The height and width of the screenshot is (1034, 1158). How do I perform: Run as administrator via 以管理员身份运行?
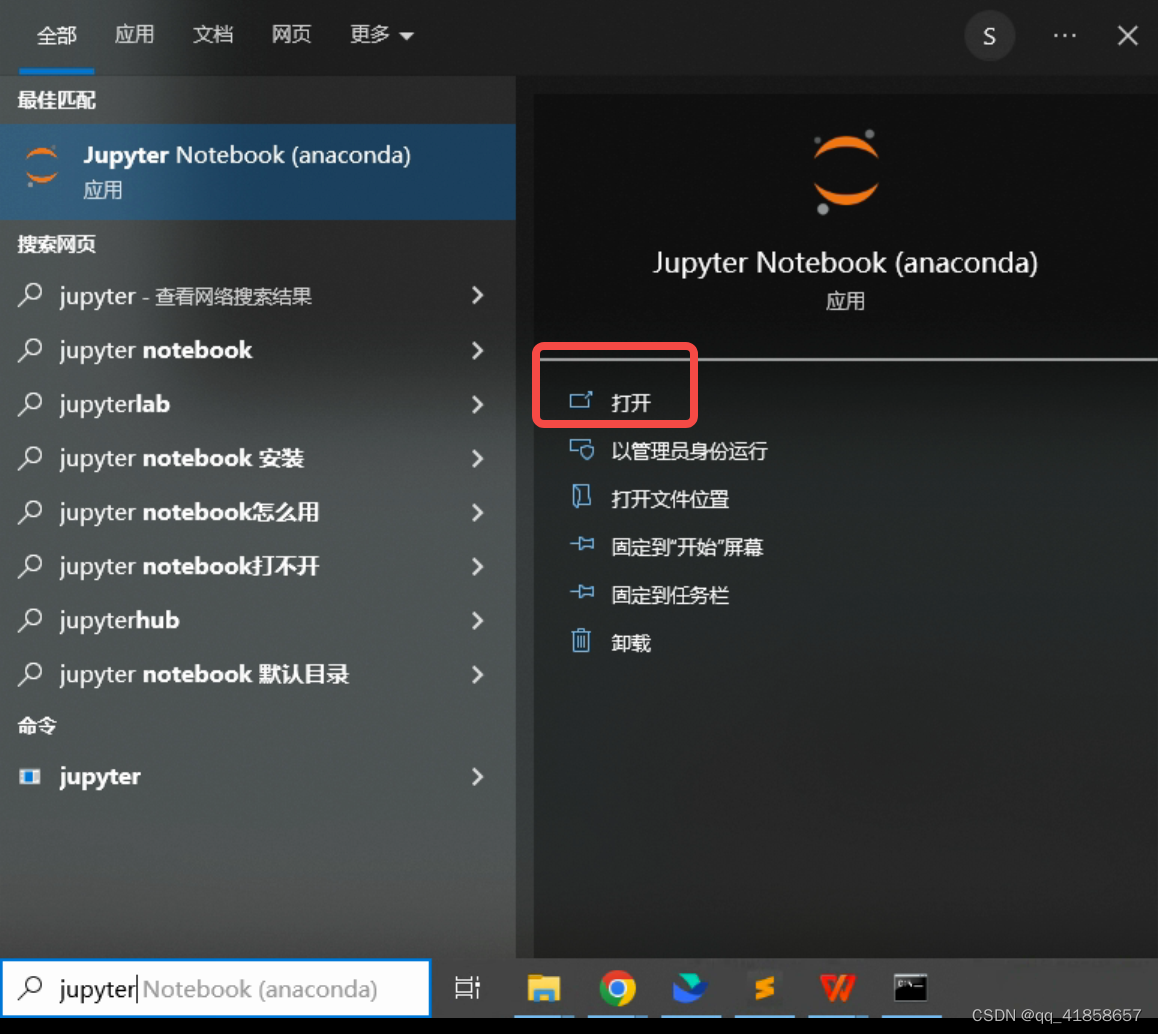click(688, 451)
